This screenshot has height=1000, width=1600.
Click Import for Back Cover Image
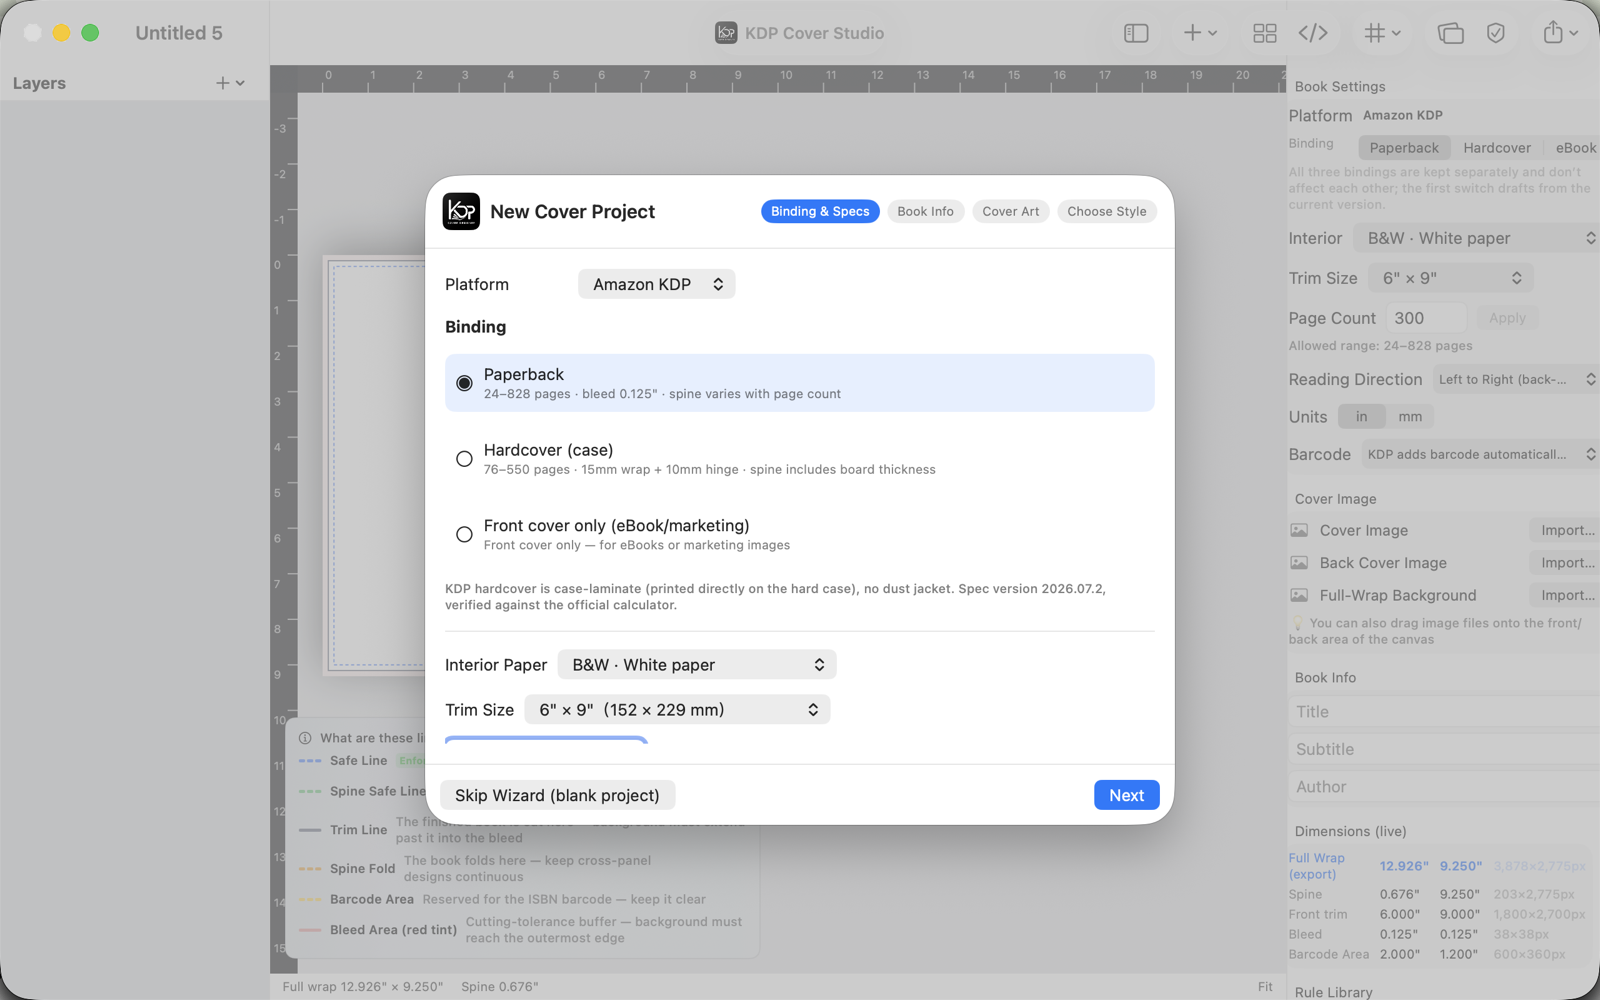click(x=1566, y=563)
